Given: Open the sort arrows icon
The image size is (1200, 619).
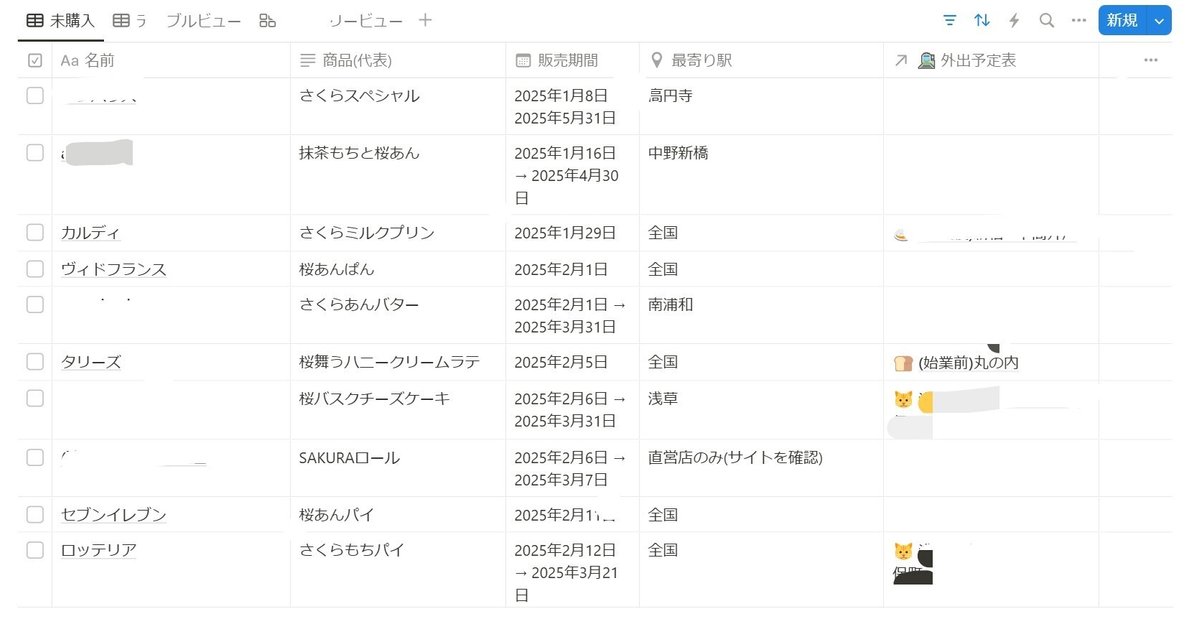Looking at the screenshot, I should (982, 20).
